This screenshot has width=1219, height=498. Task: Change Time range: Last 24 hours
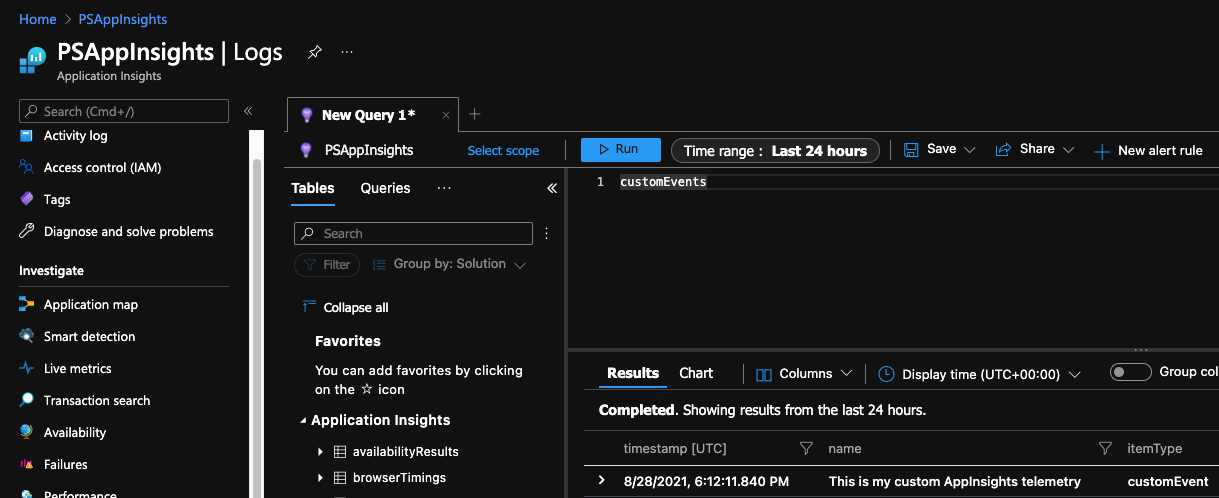(776, 151)
